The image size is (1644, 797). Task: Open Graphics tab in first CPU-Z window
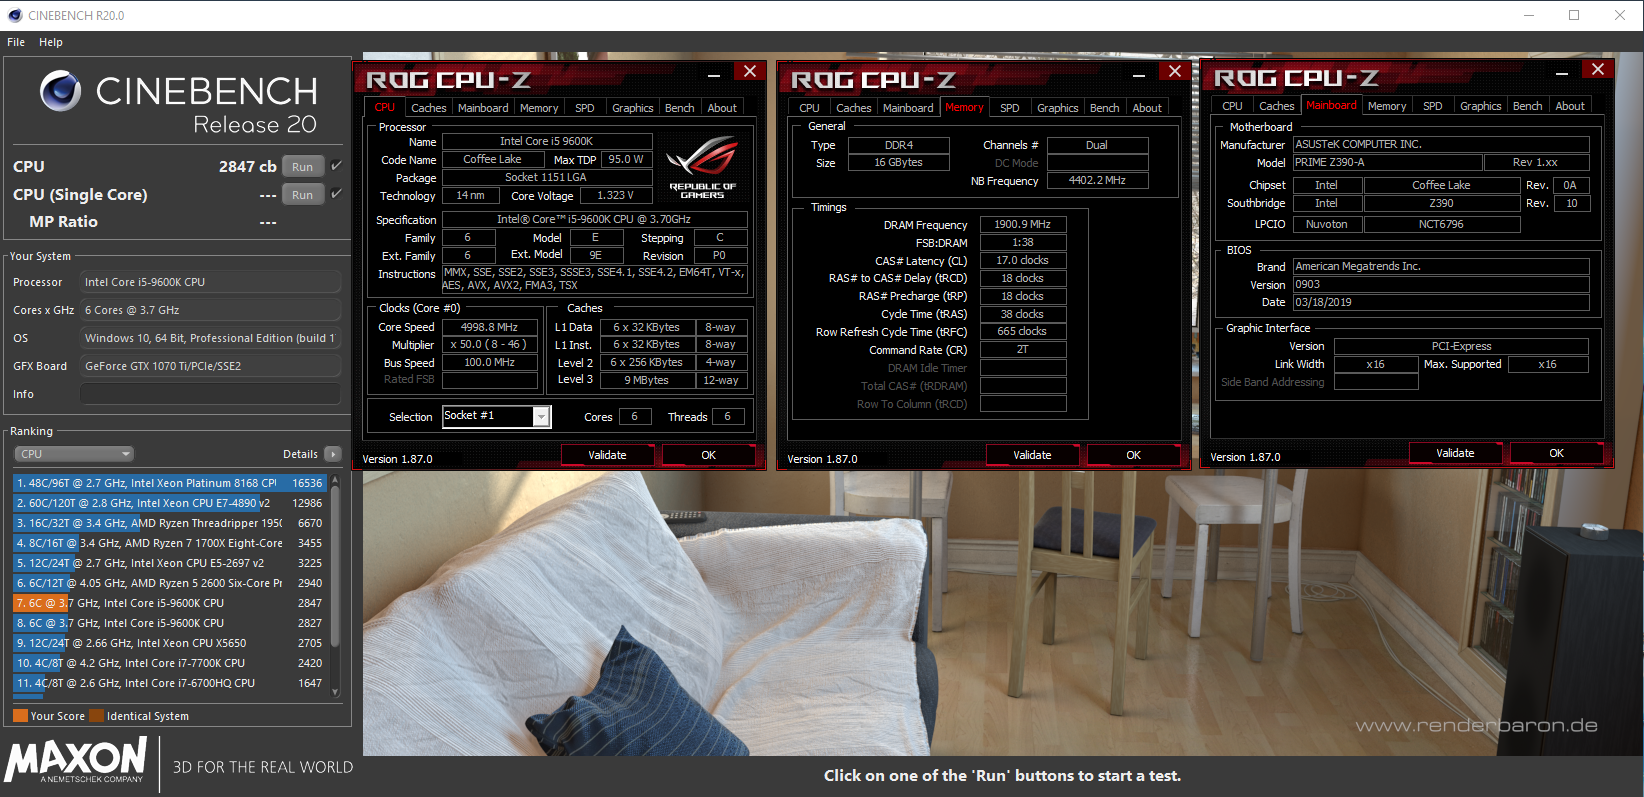pyautogui.click(x=633, y=108)
